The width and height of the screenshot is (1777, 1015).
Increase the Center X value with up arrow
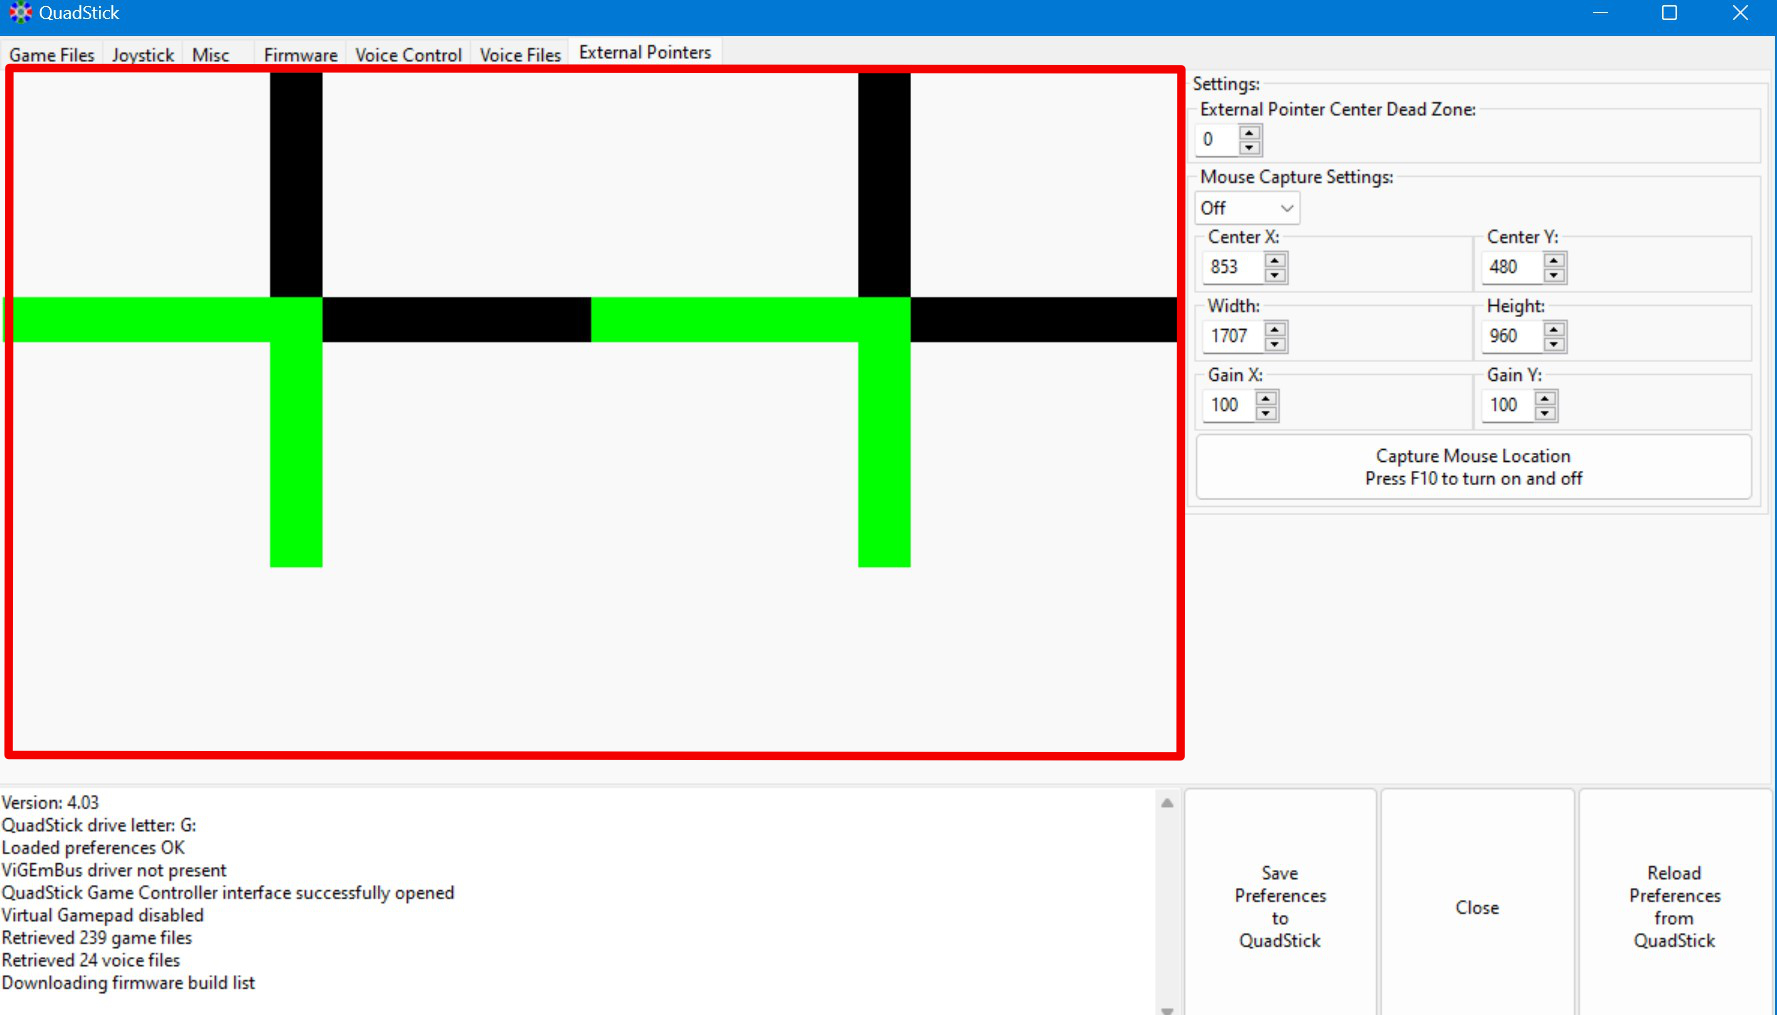[1275, 260]
